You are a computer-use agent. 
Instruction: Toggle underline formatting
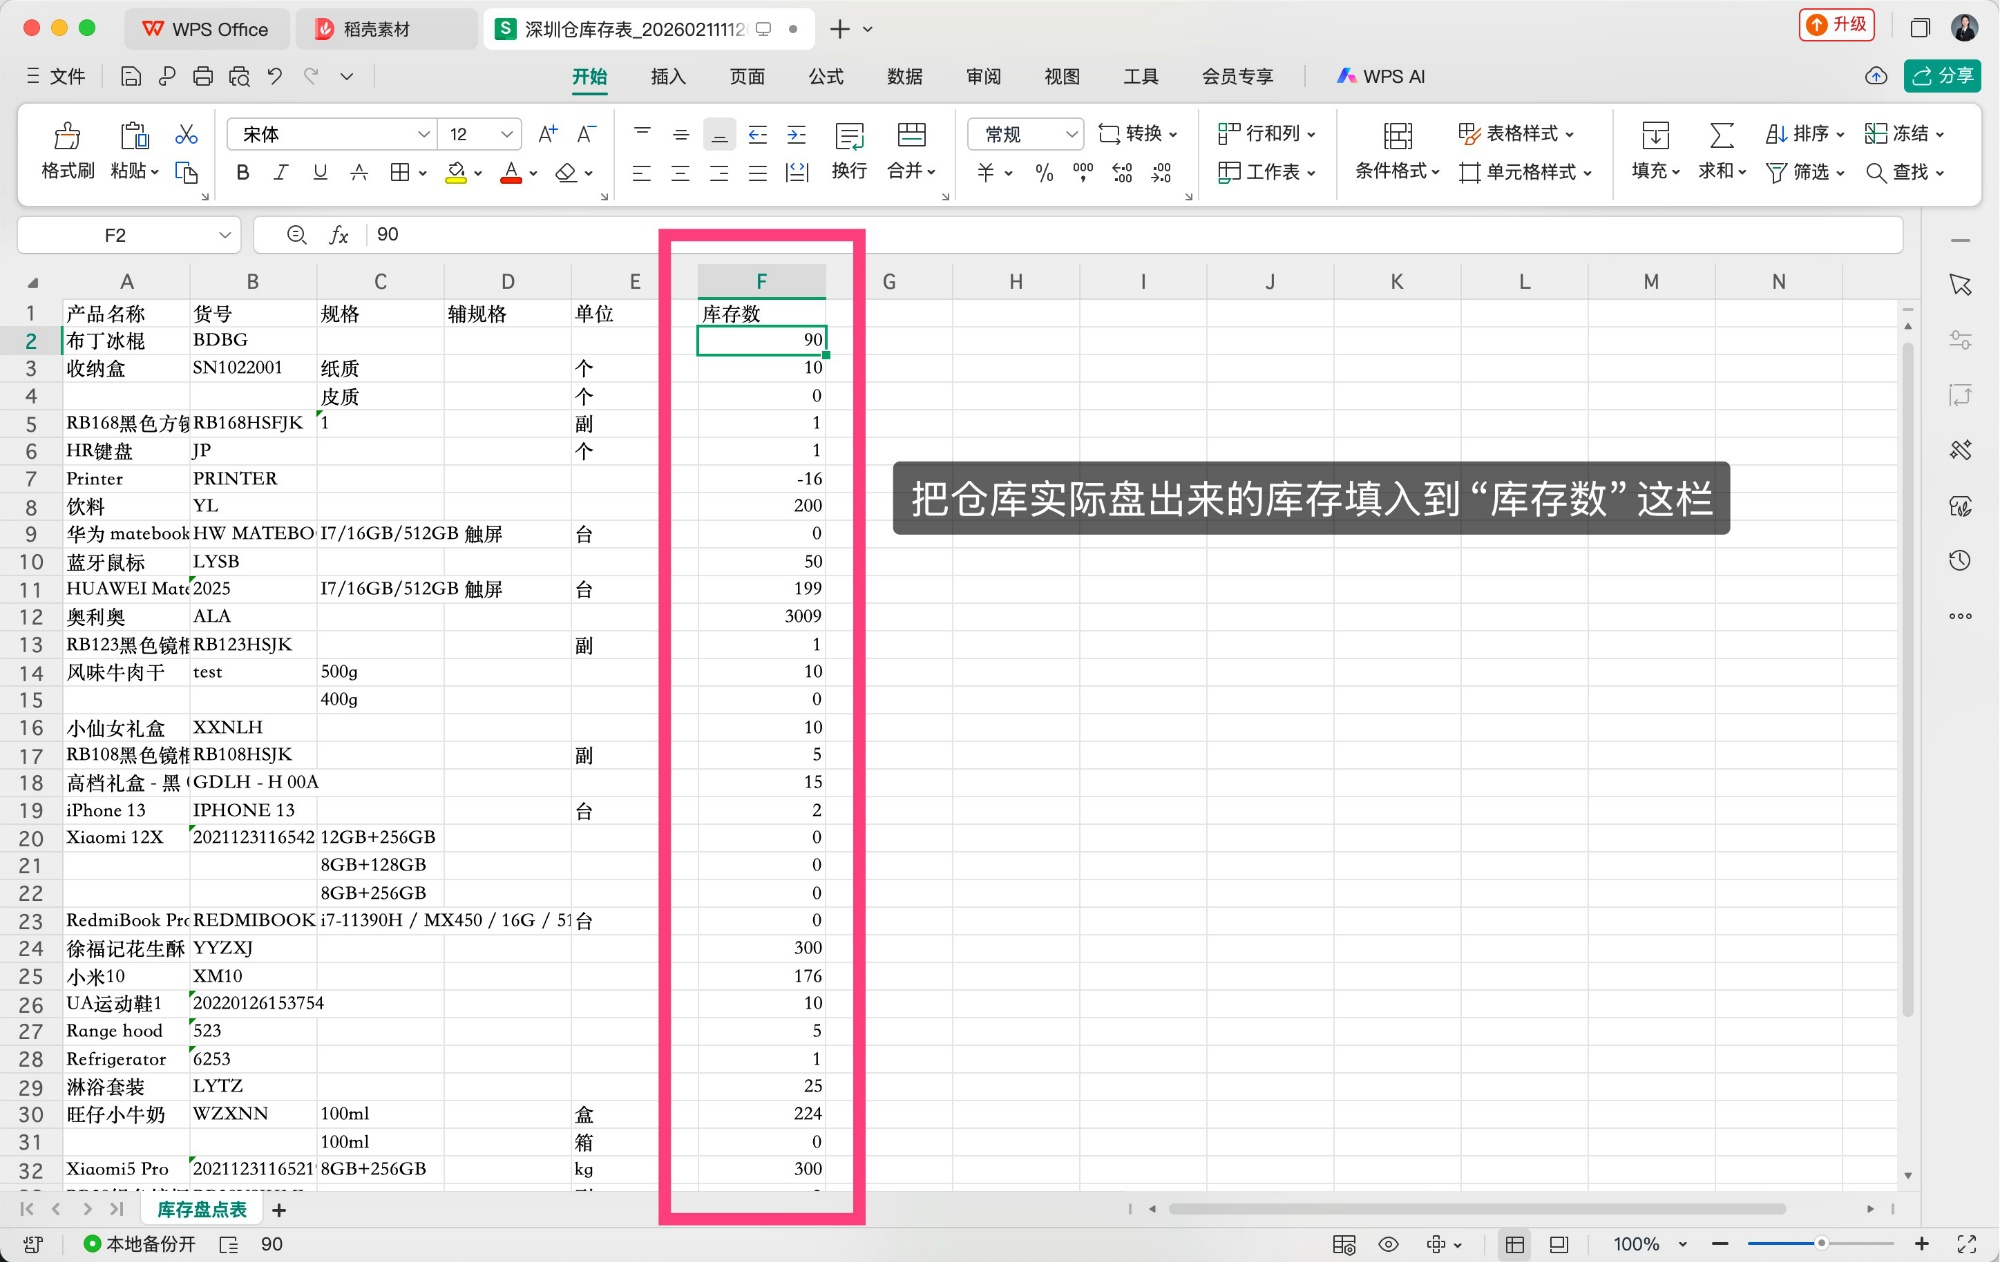319,172
